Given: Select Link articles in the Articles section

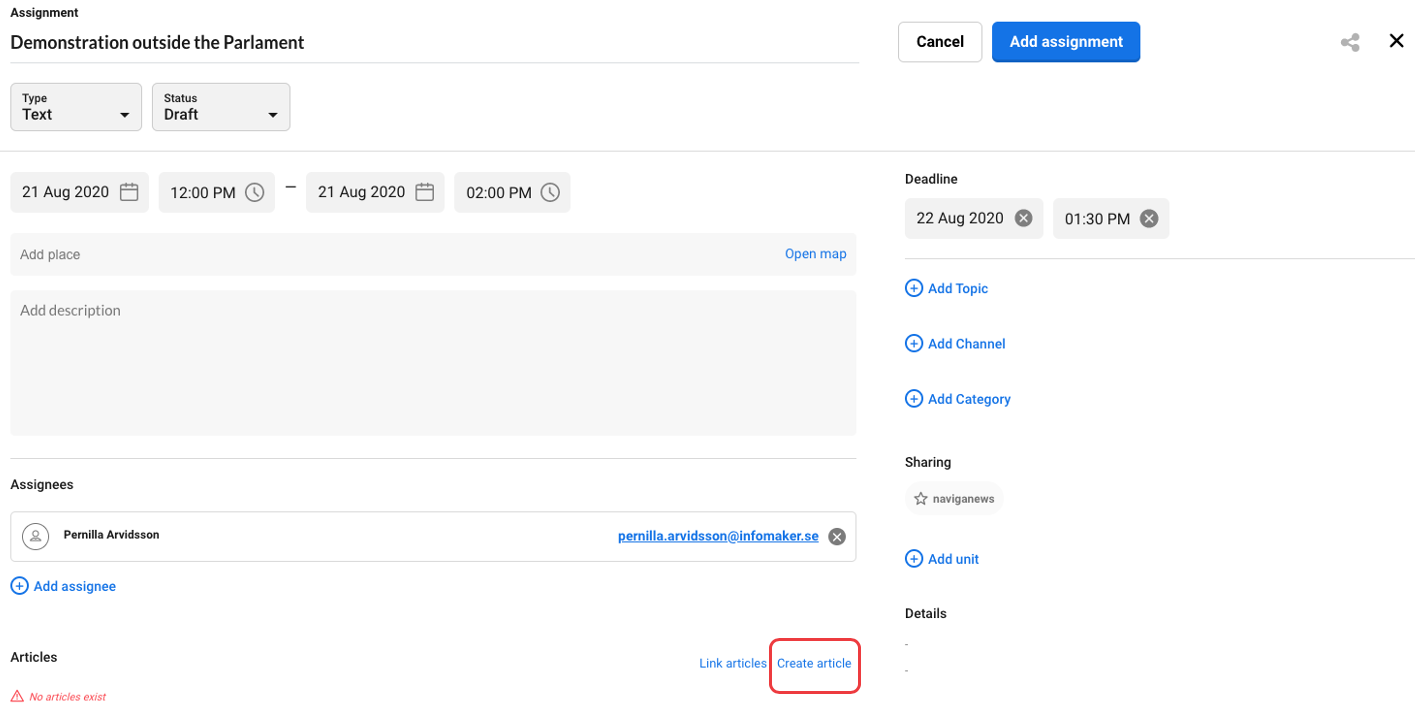Looking at the screenshot, I should [x=733, y=662].
